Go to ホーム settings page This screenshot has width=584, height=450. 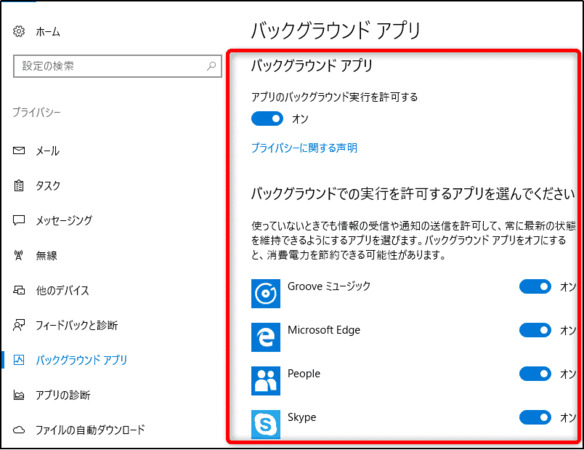(x=48, y=32)
